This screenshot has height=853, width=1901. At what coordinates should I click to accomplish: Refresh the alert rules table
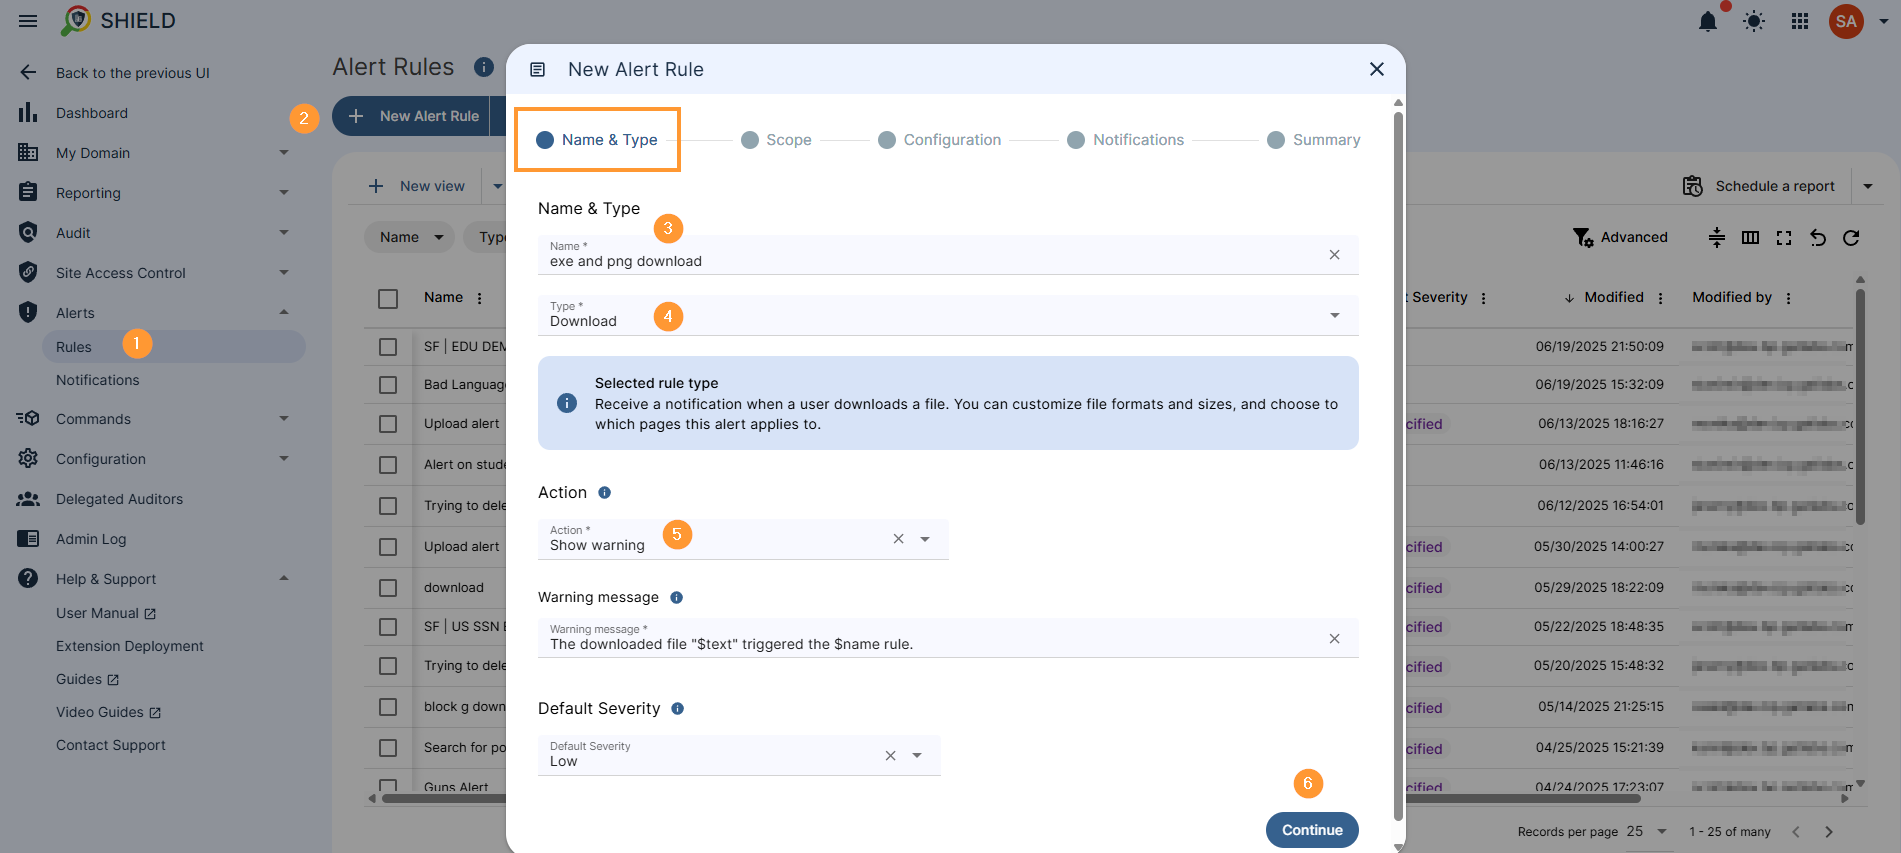coord(1851,237)
